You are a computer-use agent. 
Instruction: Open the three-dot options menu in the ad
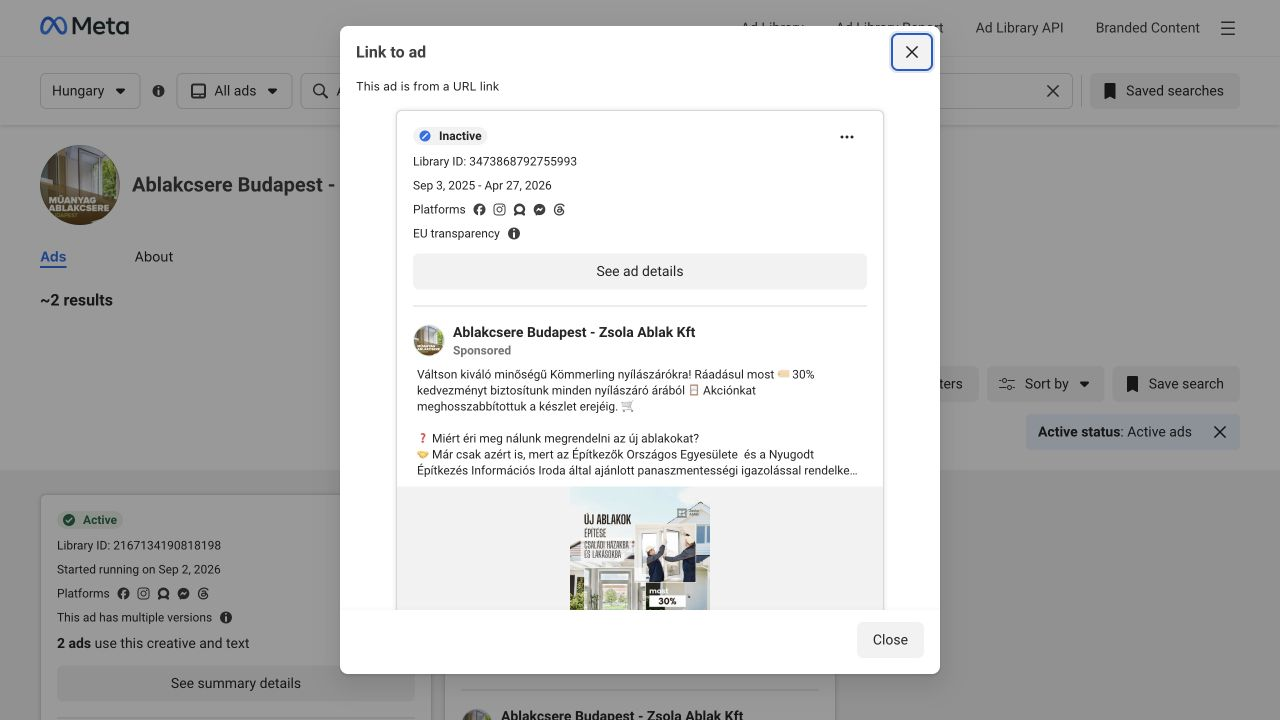[x=847, y=137]
